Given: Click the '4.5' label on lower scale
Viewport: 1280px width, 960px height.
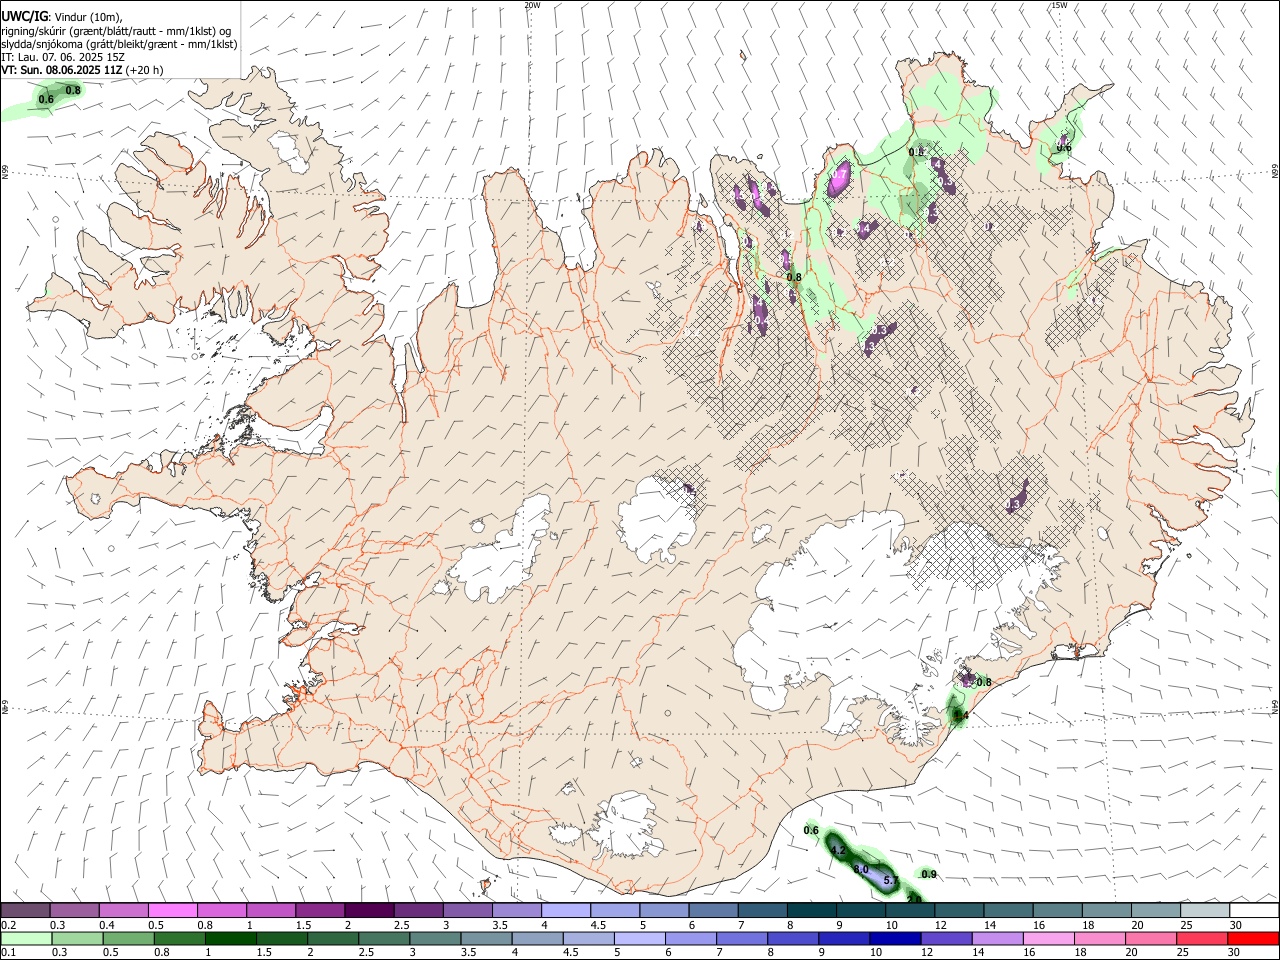Looking at the screenshot, I should pos(570,953).
